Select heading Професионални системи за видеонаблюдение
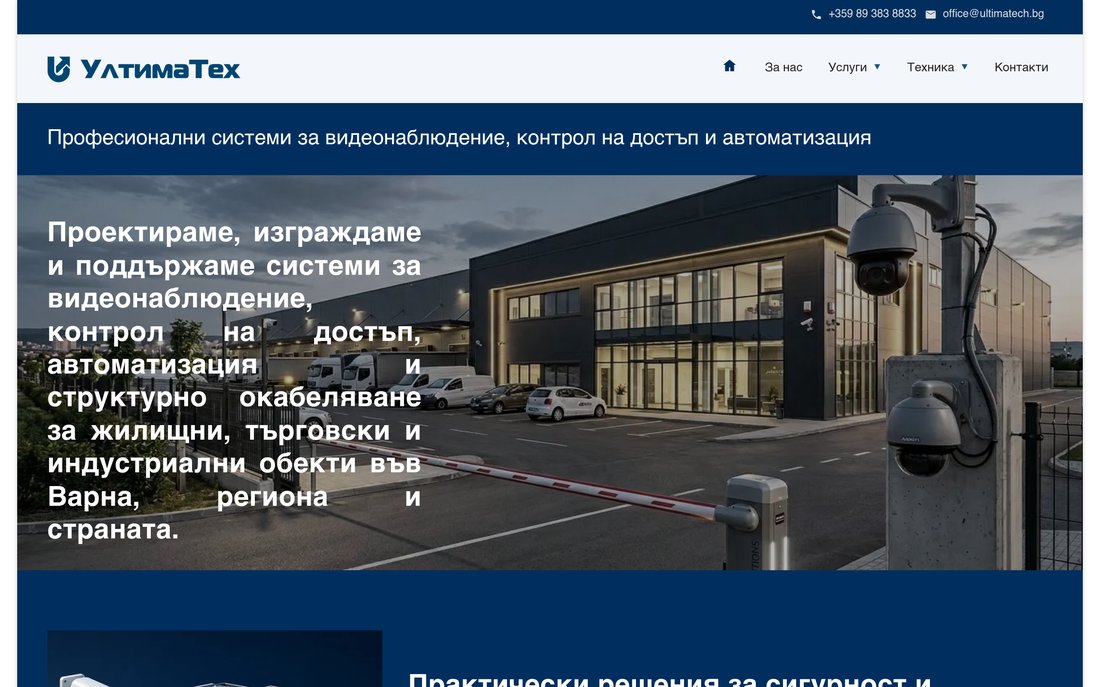 [459, 138]
